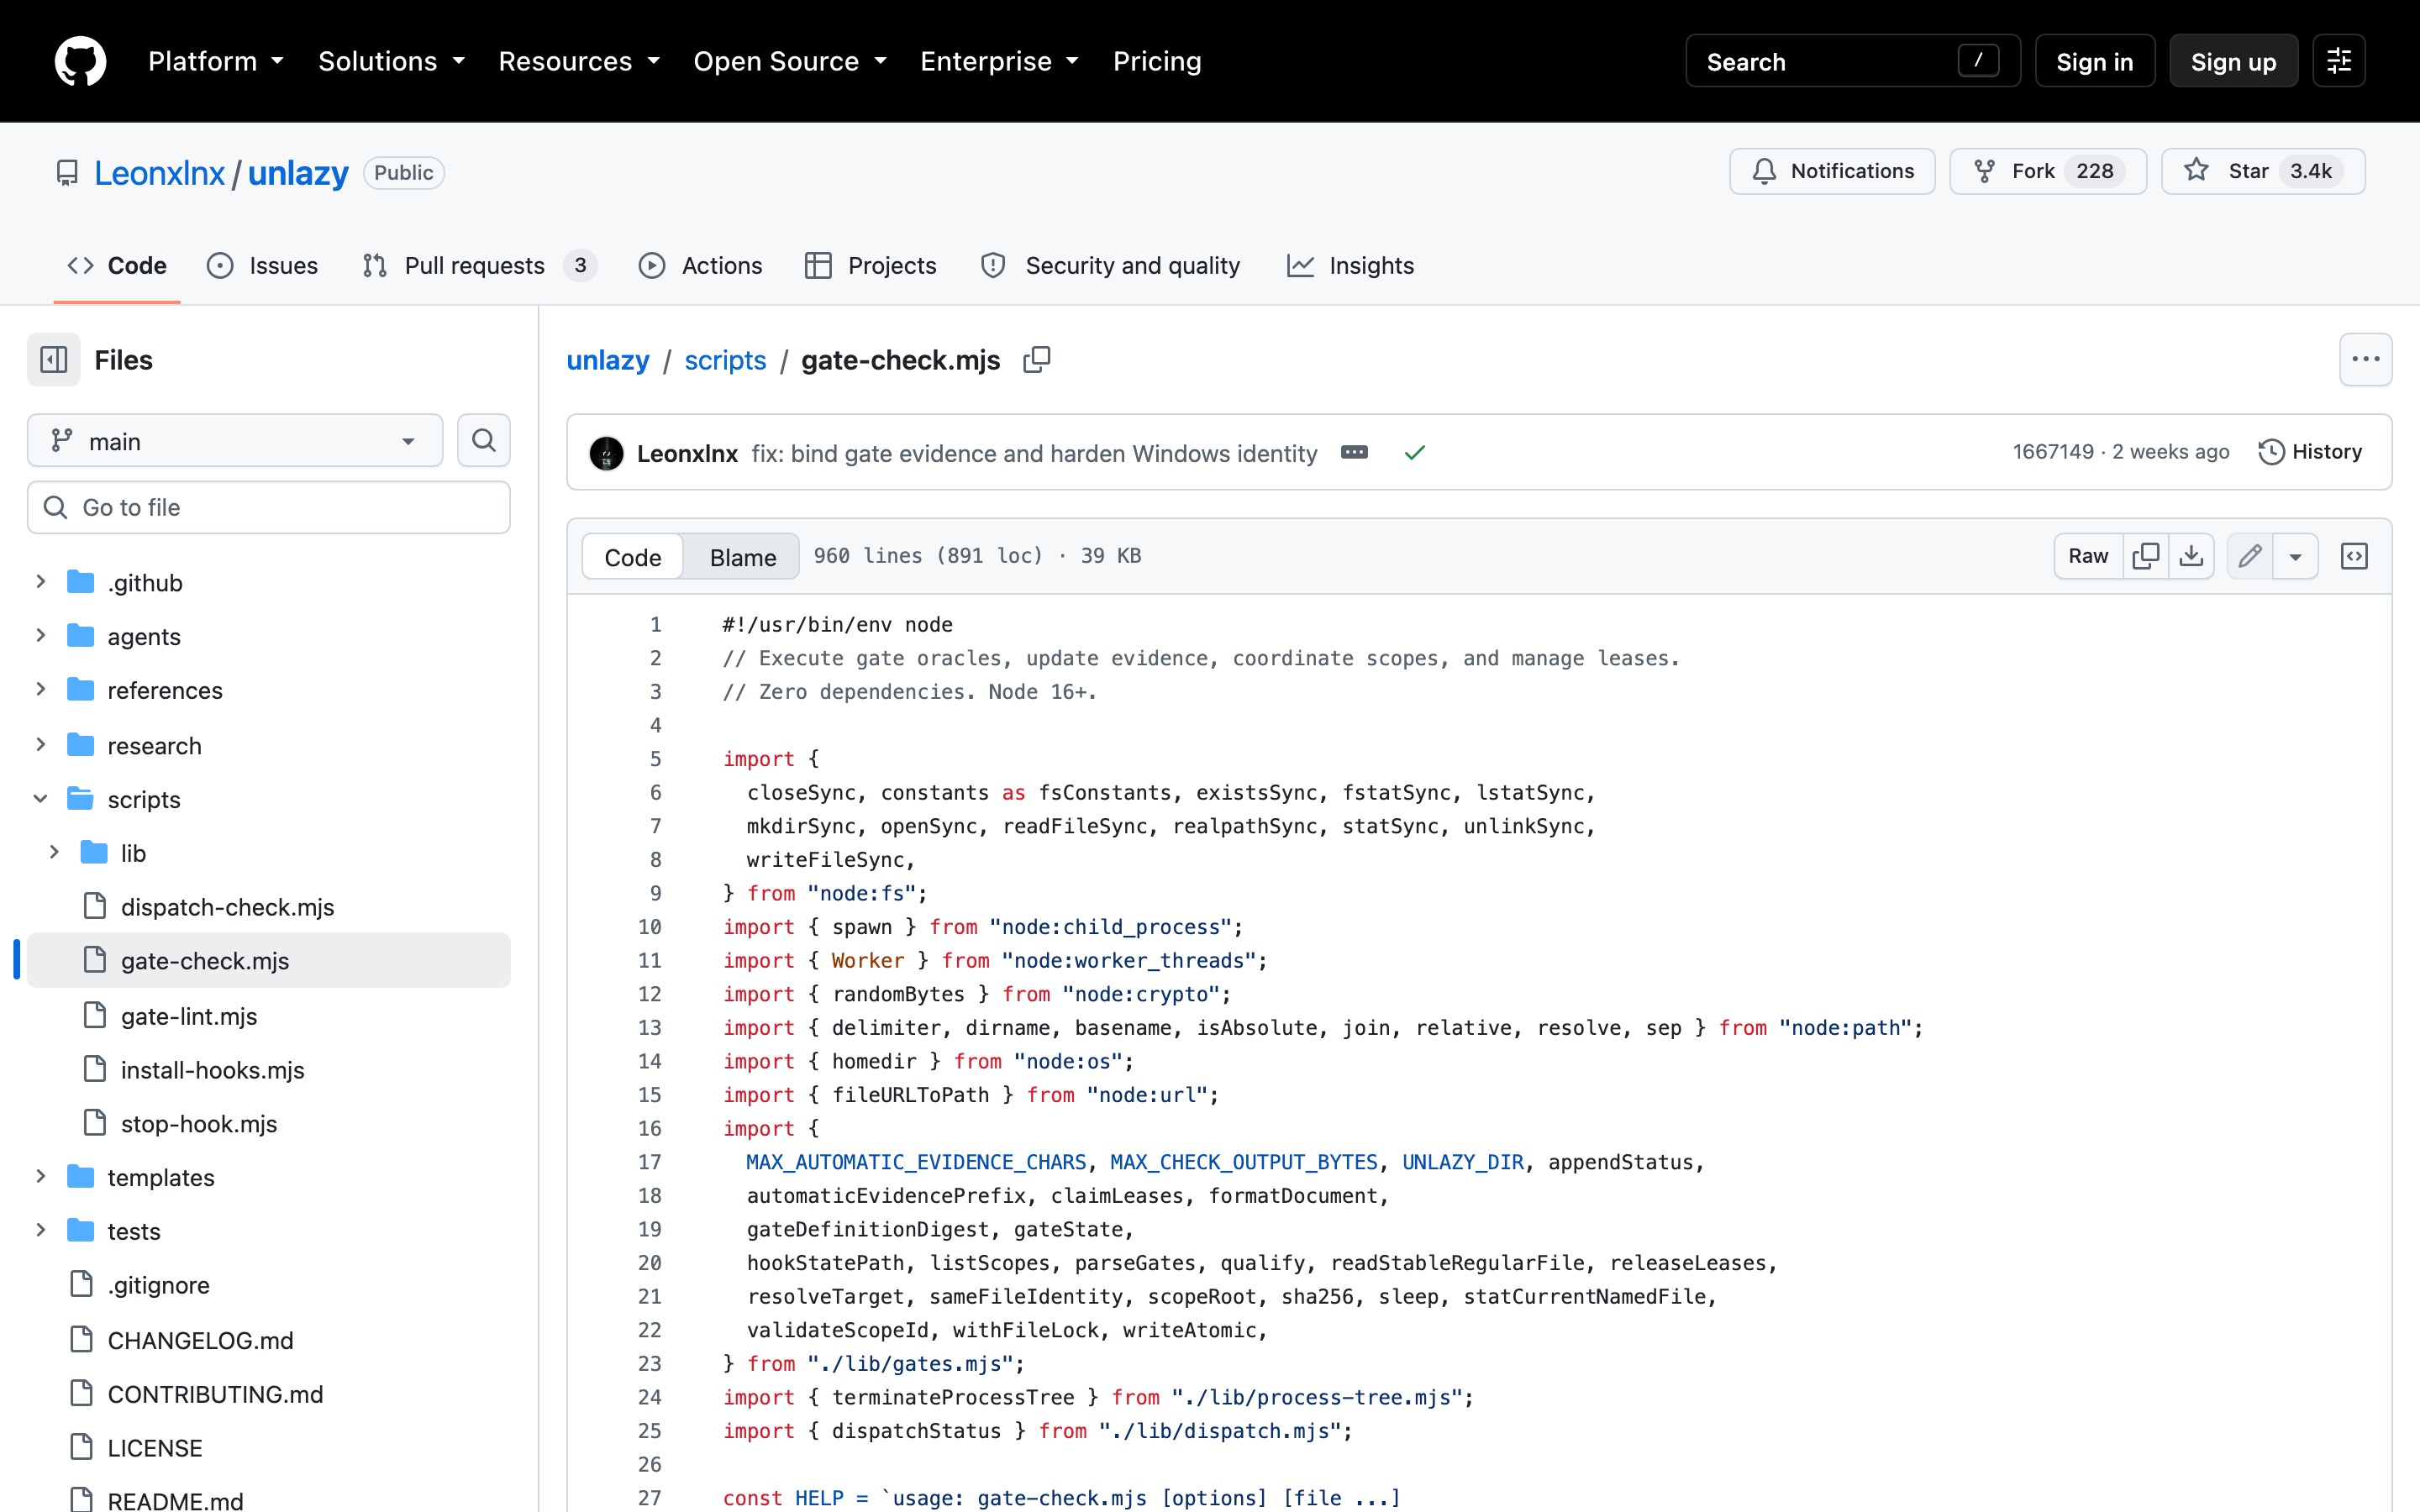Expand the tests folder chevron
The height and width of the screenshot is (1512, 2420).
point(40,1231)
